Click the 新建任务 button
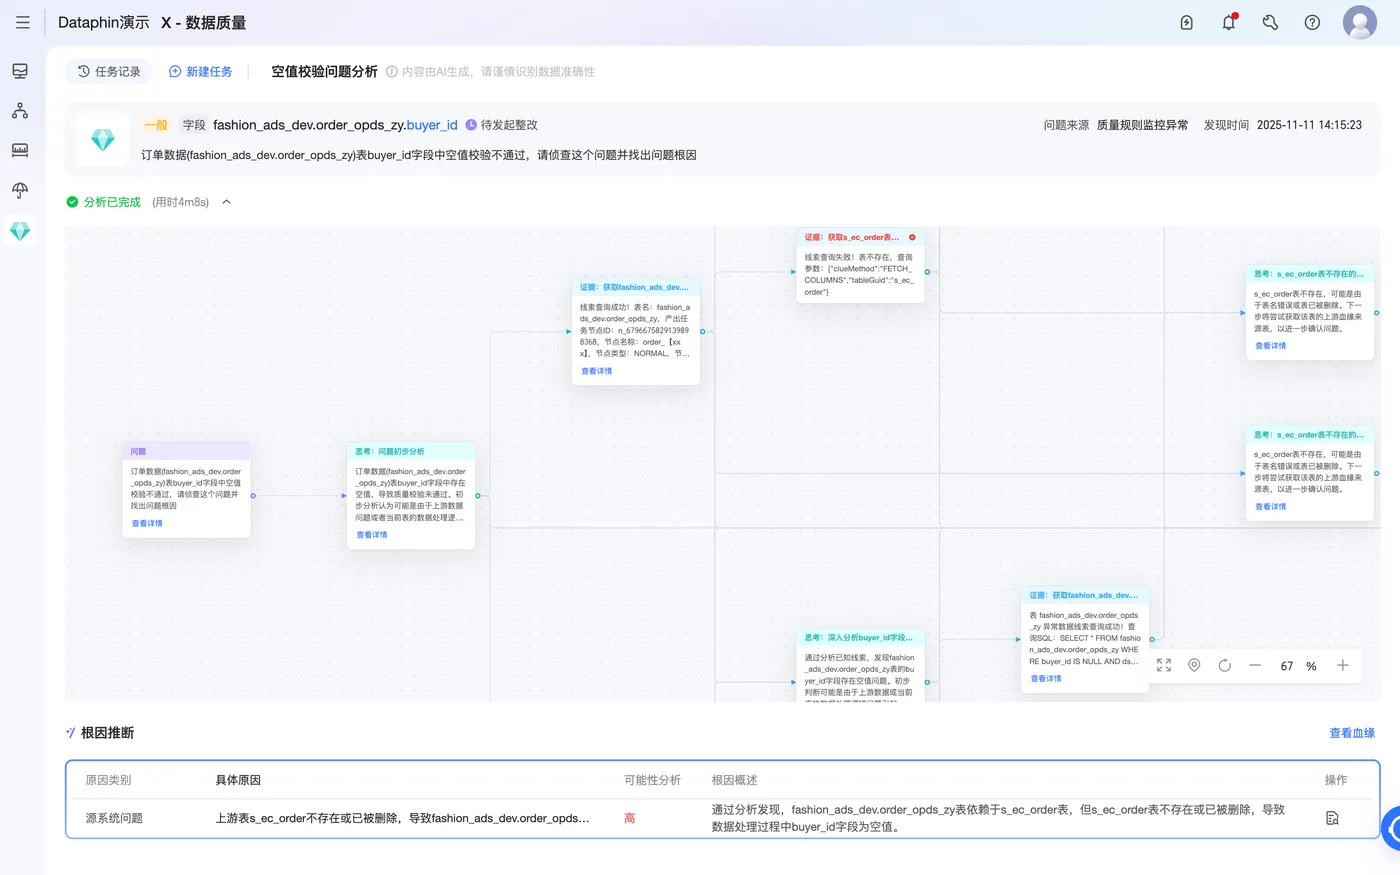 pyautogui.click(x=200, y=72)
